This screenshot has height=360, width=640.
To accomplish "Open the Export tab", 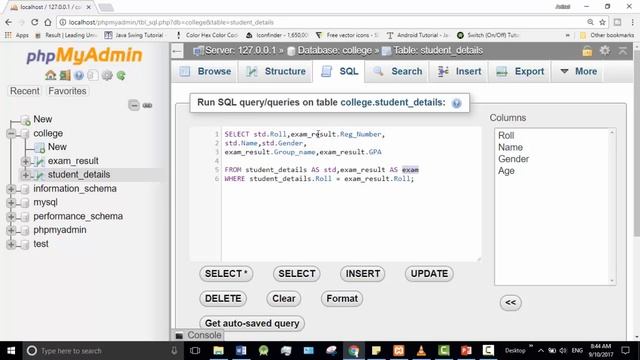I will click(x=520, y=71).
